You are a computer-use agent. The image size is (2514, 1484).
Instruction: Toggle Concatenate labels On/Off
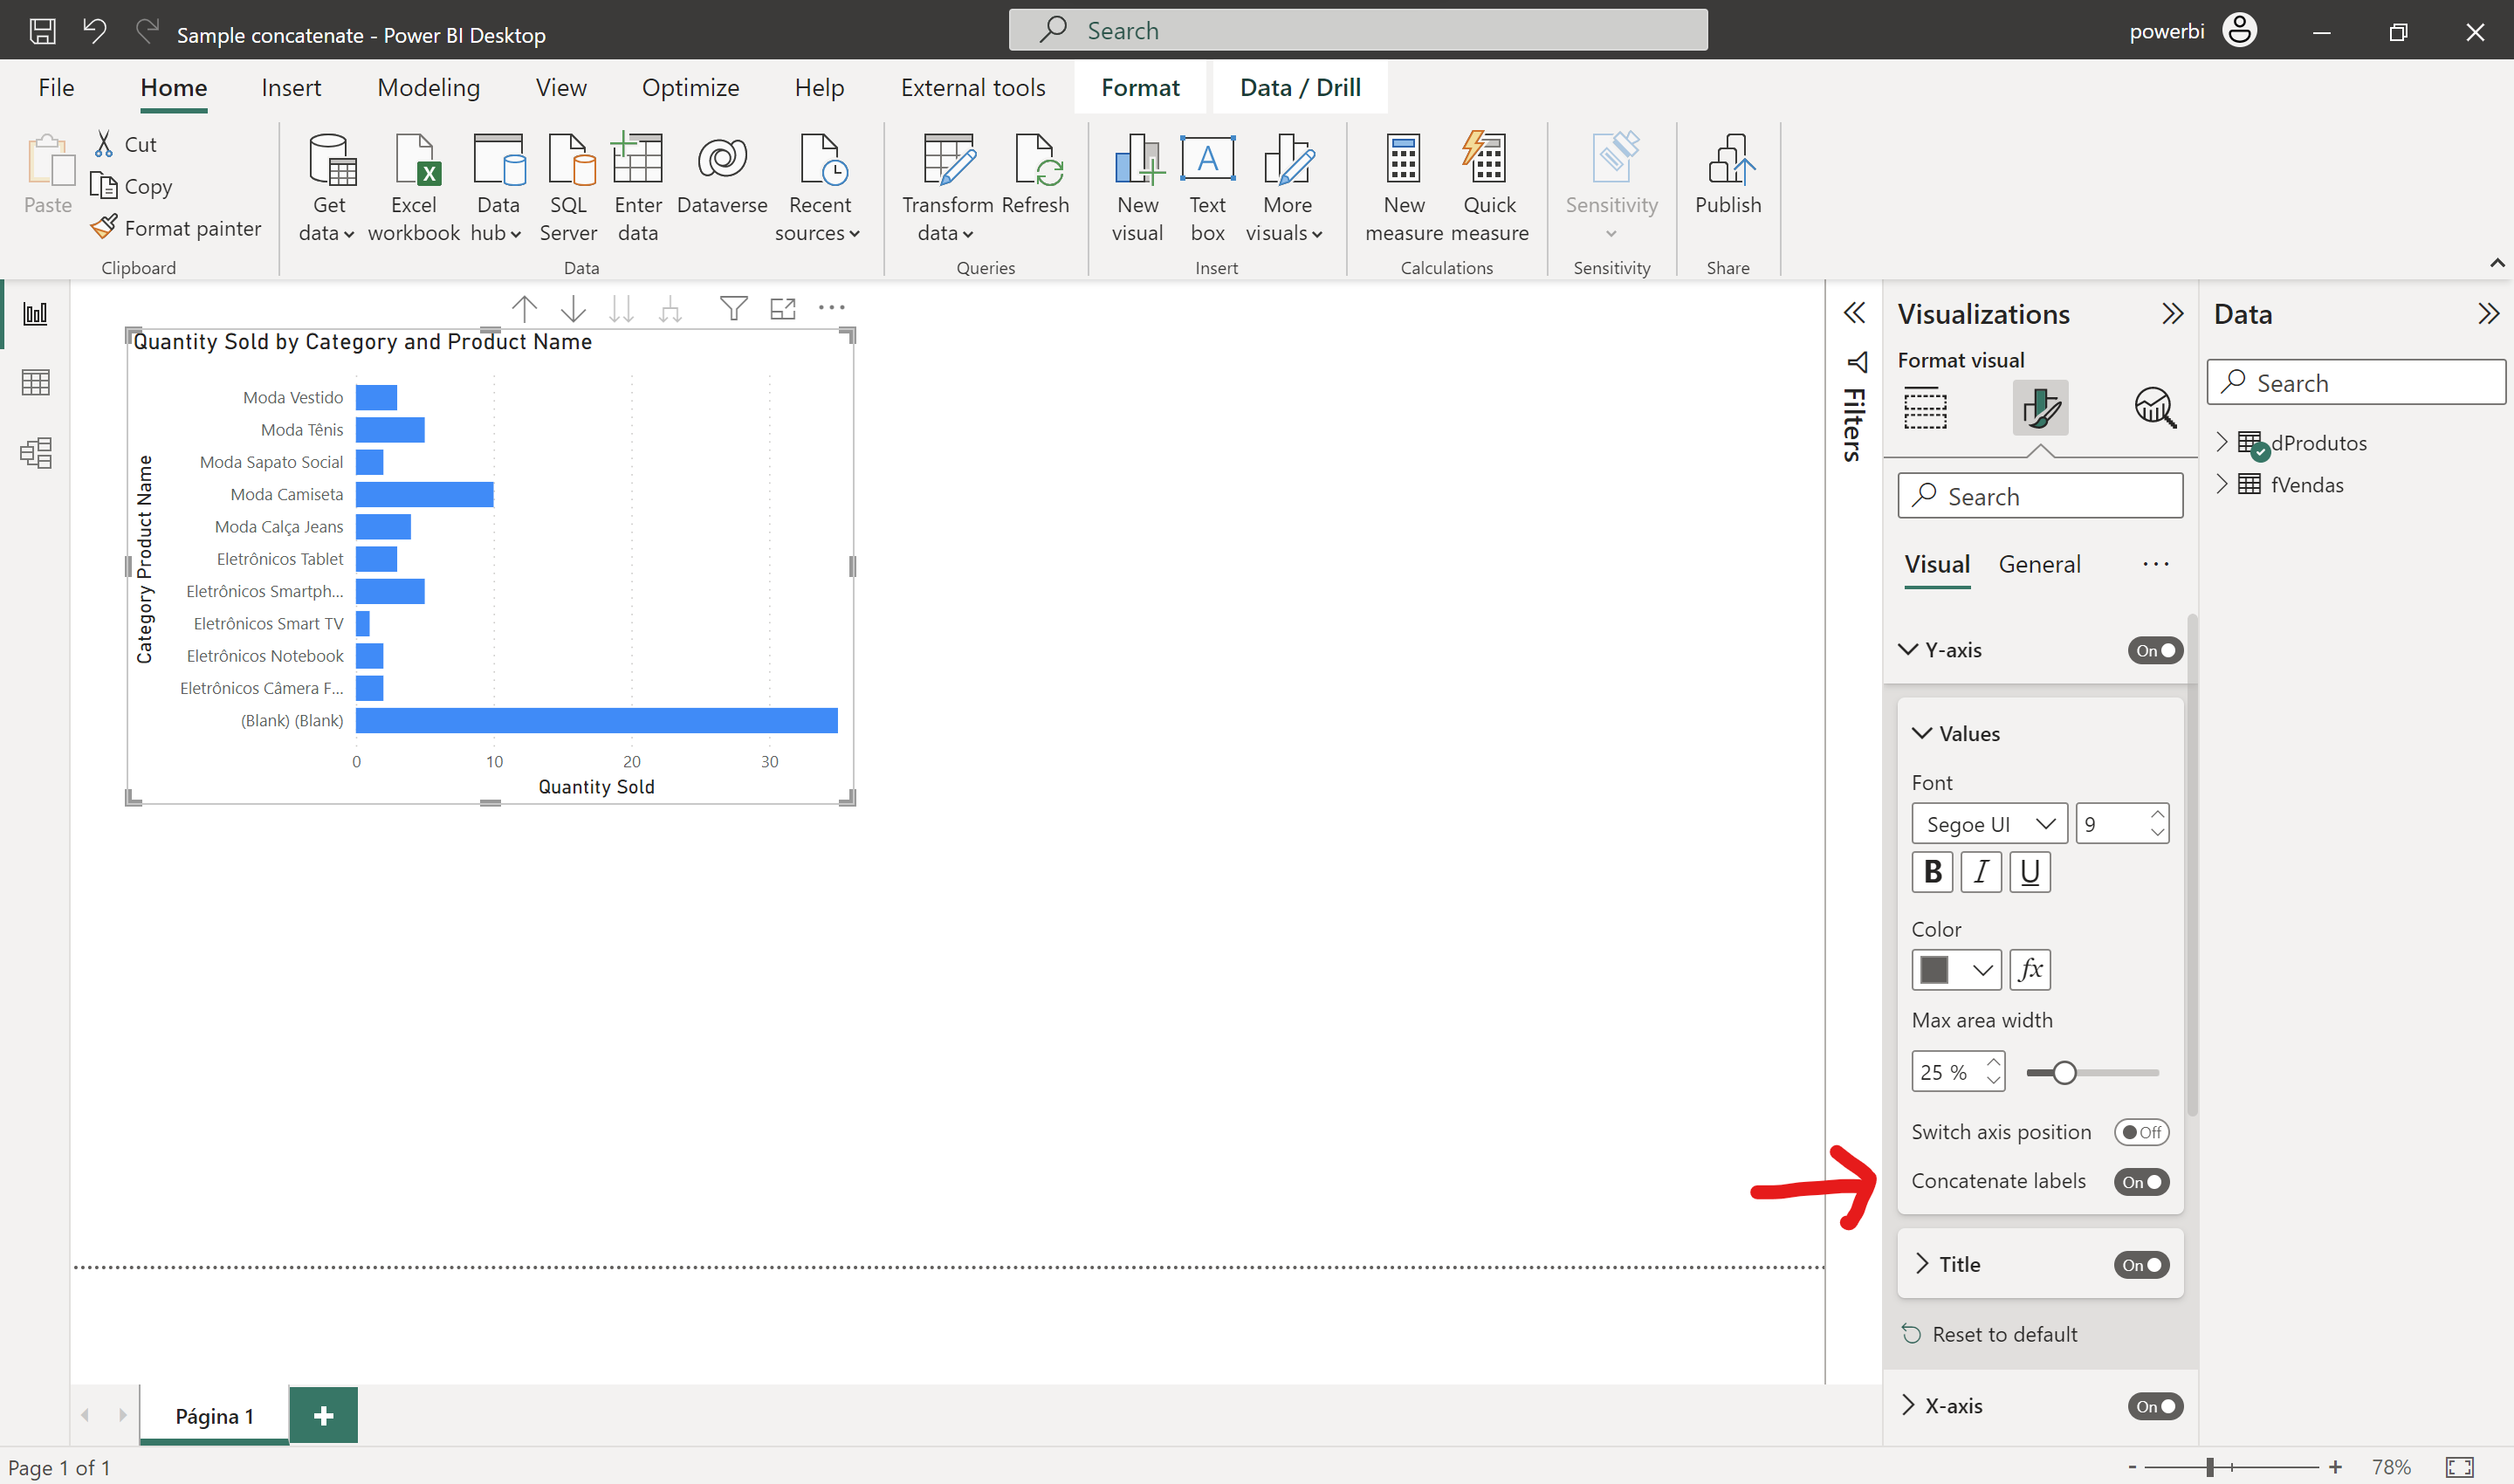tap(2141, 1180)
